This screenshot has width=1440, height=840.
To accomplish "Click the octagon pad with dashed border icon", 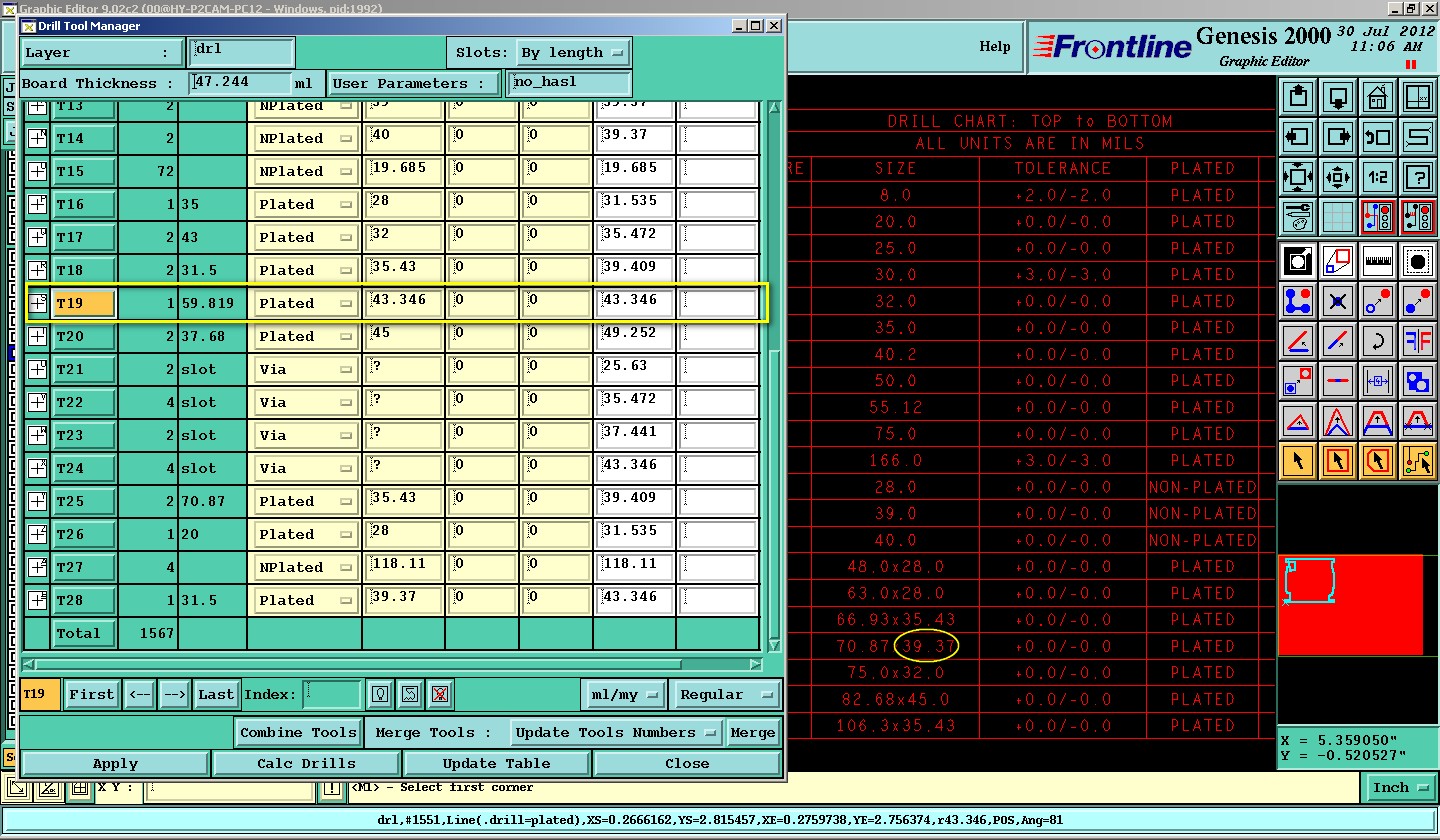I will tap(1418, 261).
